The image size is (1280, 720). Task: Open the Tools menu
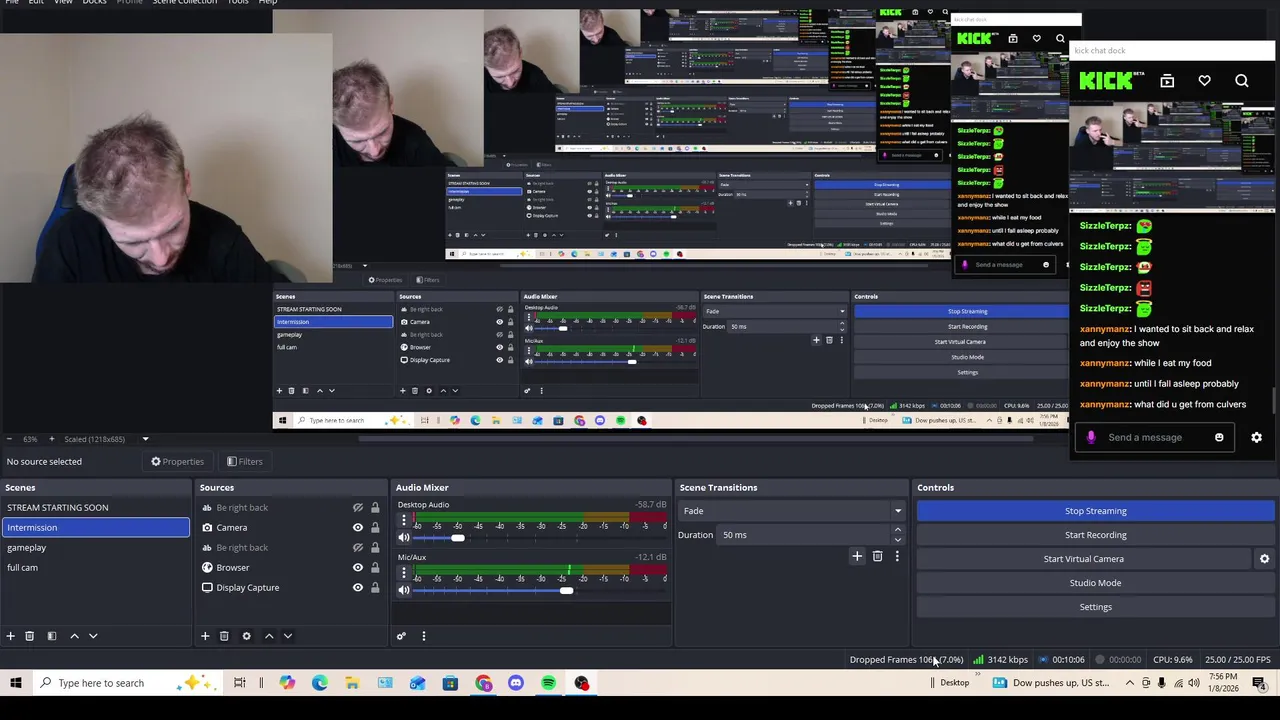[x=238, y=3]
